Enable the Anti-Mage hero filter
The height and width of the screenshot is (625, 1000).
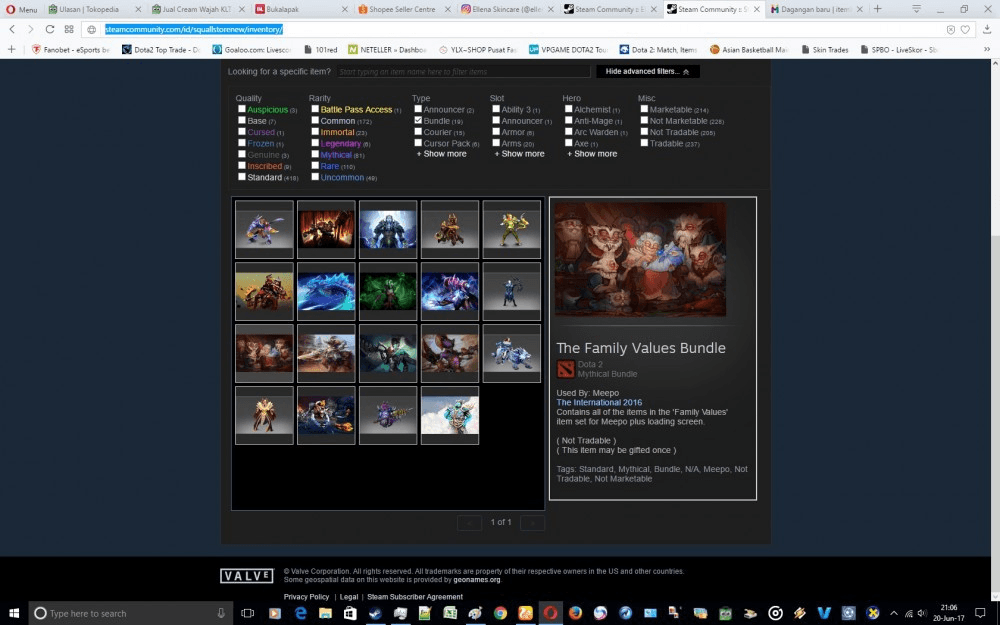[568, 120]
